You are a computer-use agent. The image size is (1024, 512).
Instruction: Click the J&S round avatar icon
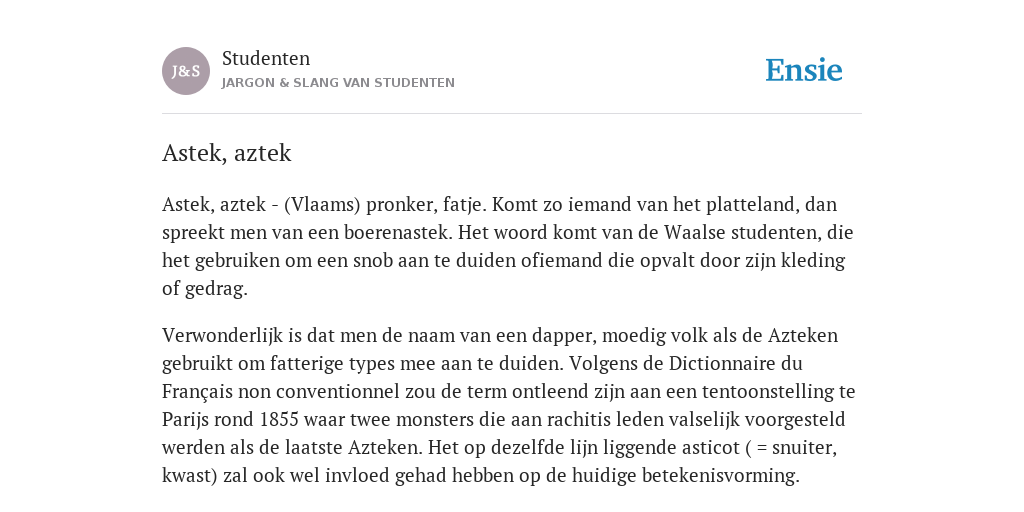click(x=185, y=71)
